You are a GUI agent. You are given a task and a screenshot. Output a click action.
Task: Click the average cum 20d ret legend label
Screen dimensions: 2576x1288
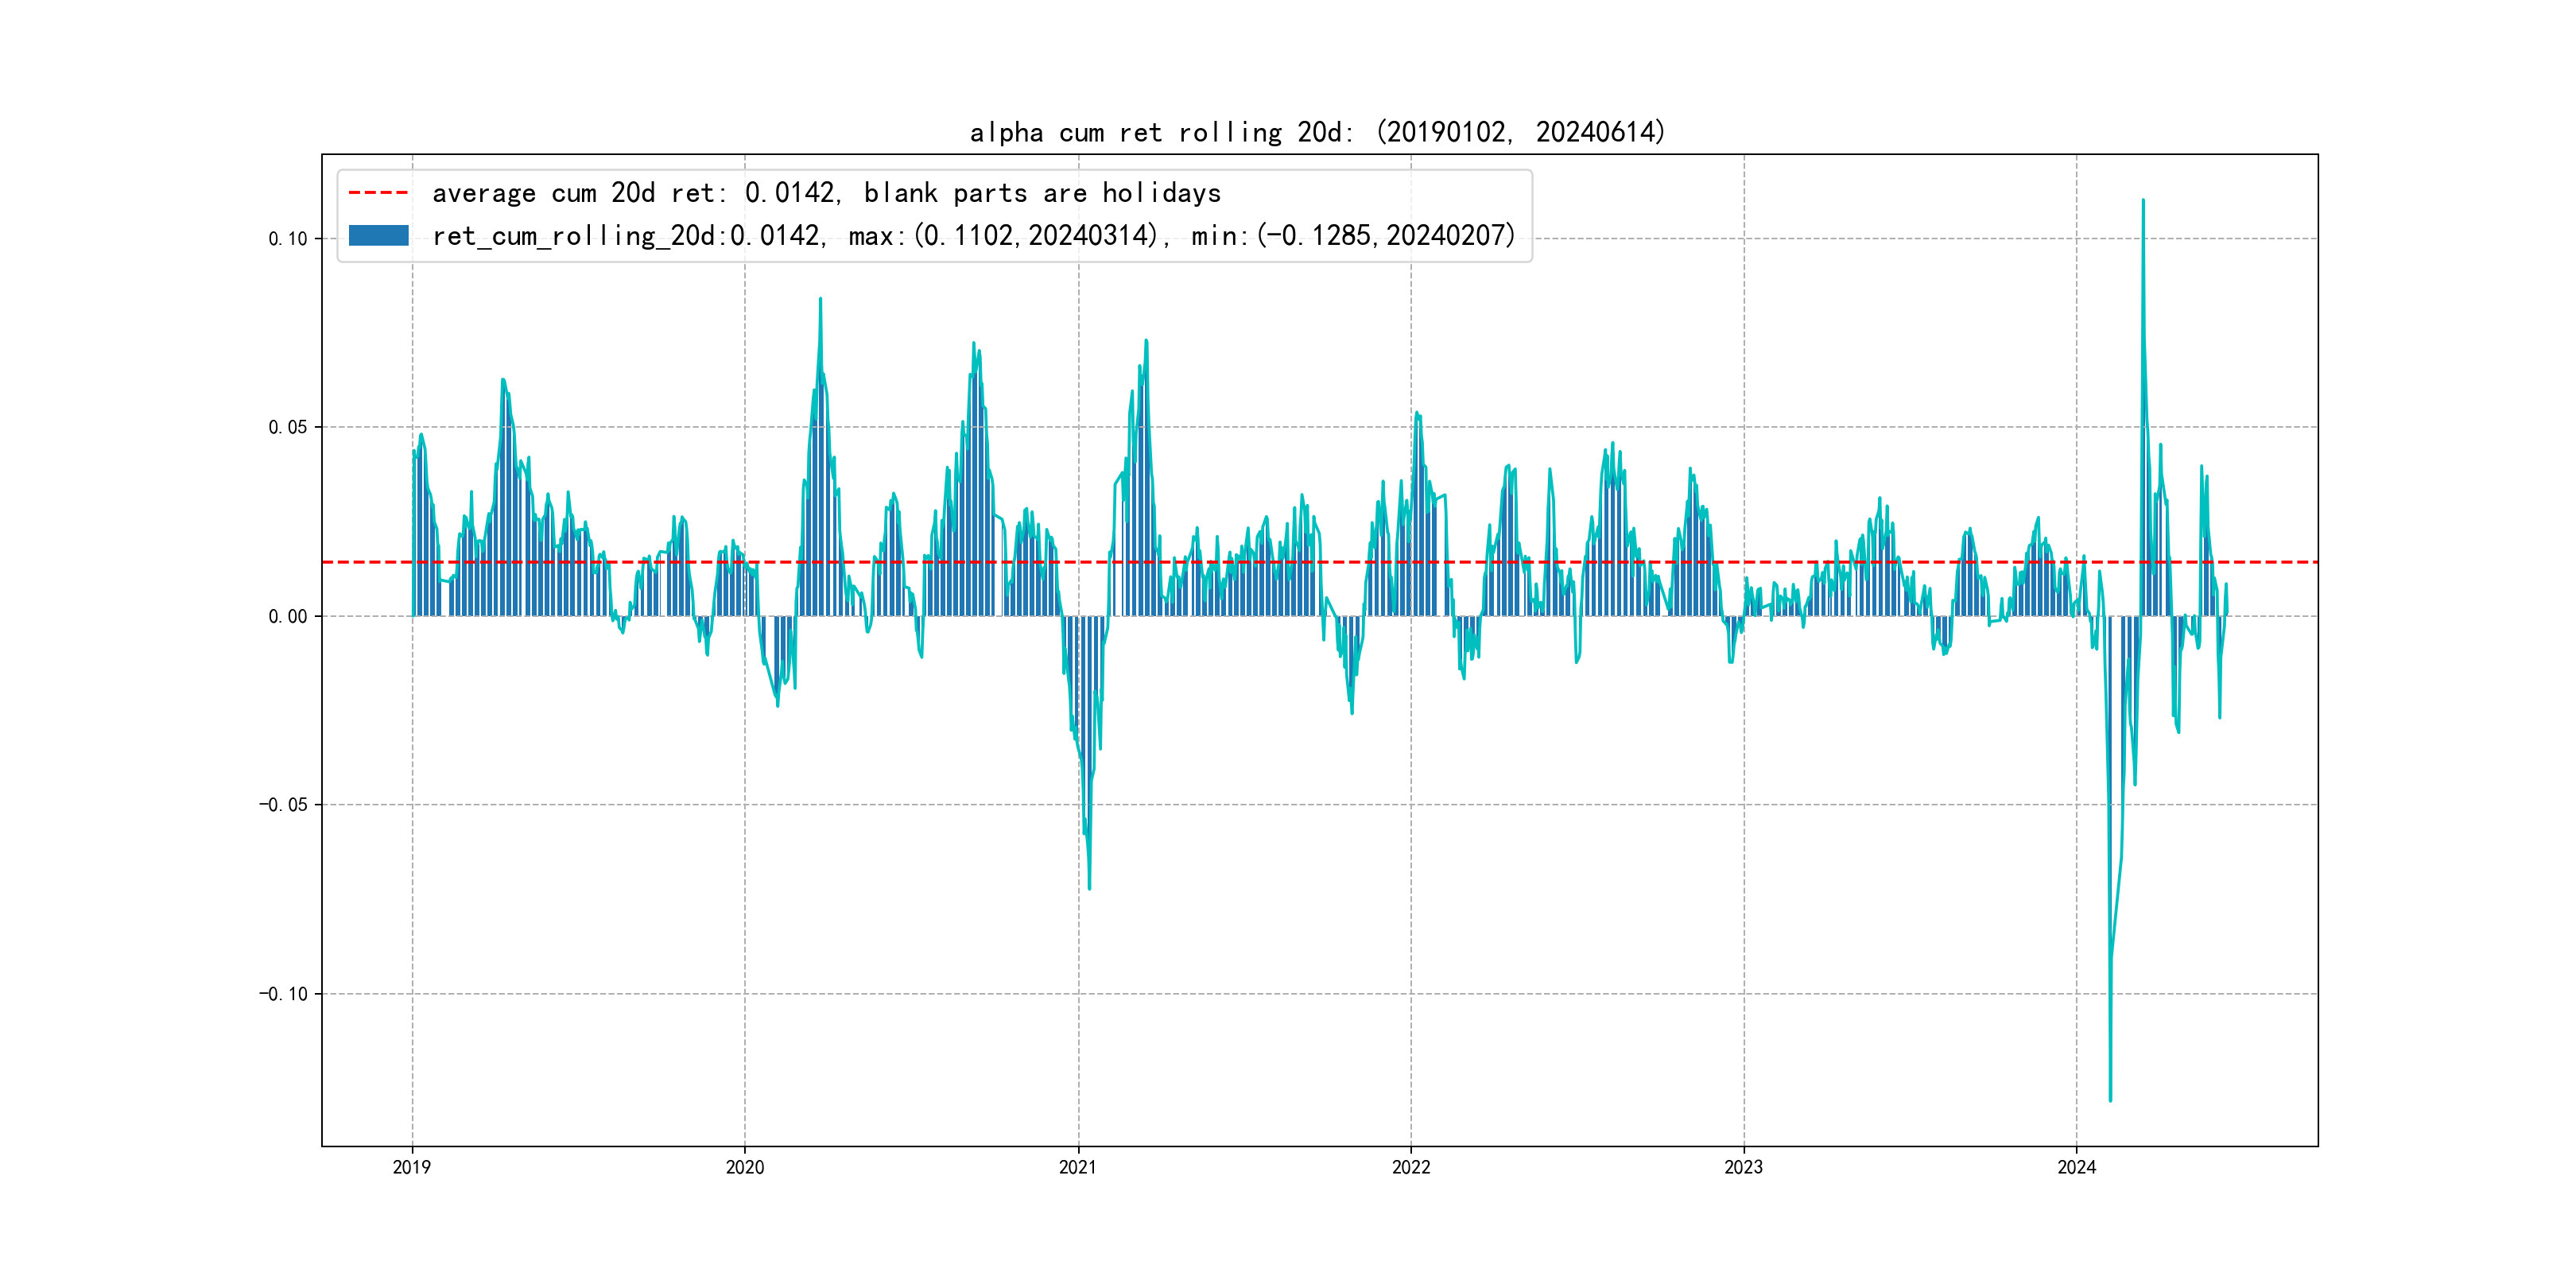pos(826,192)
